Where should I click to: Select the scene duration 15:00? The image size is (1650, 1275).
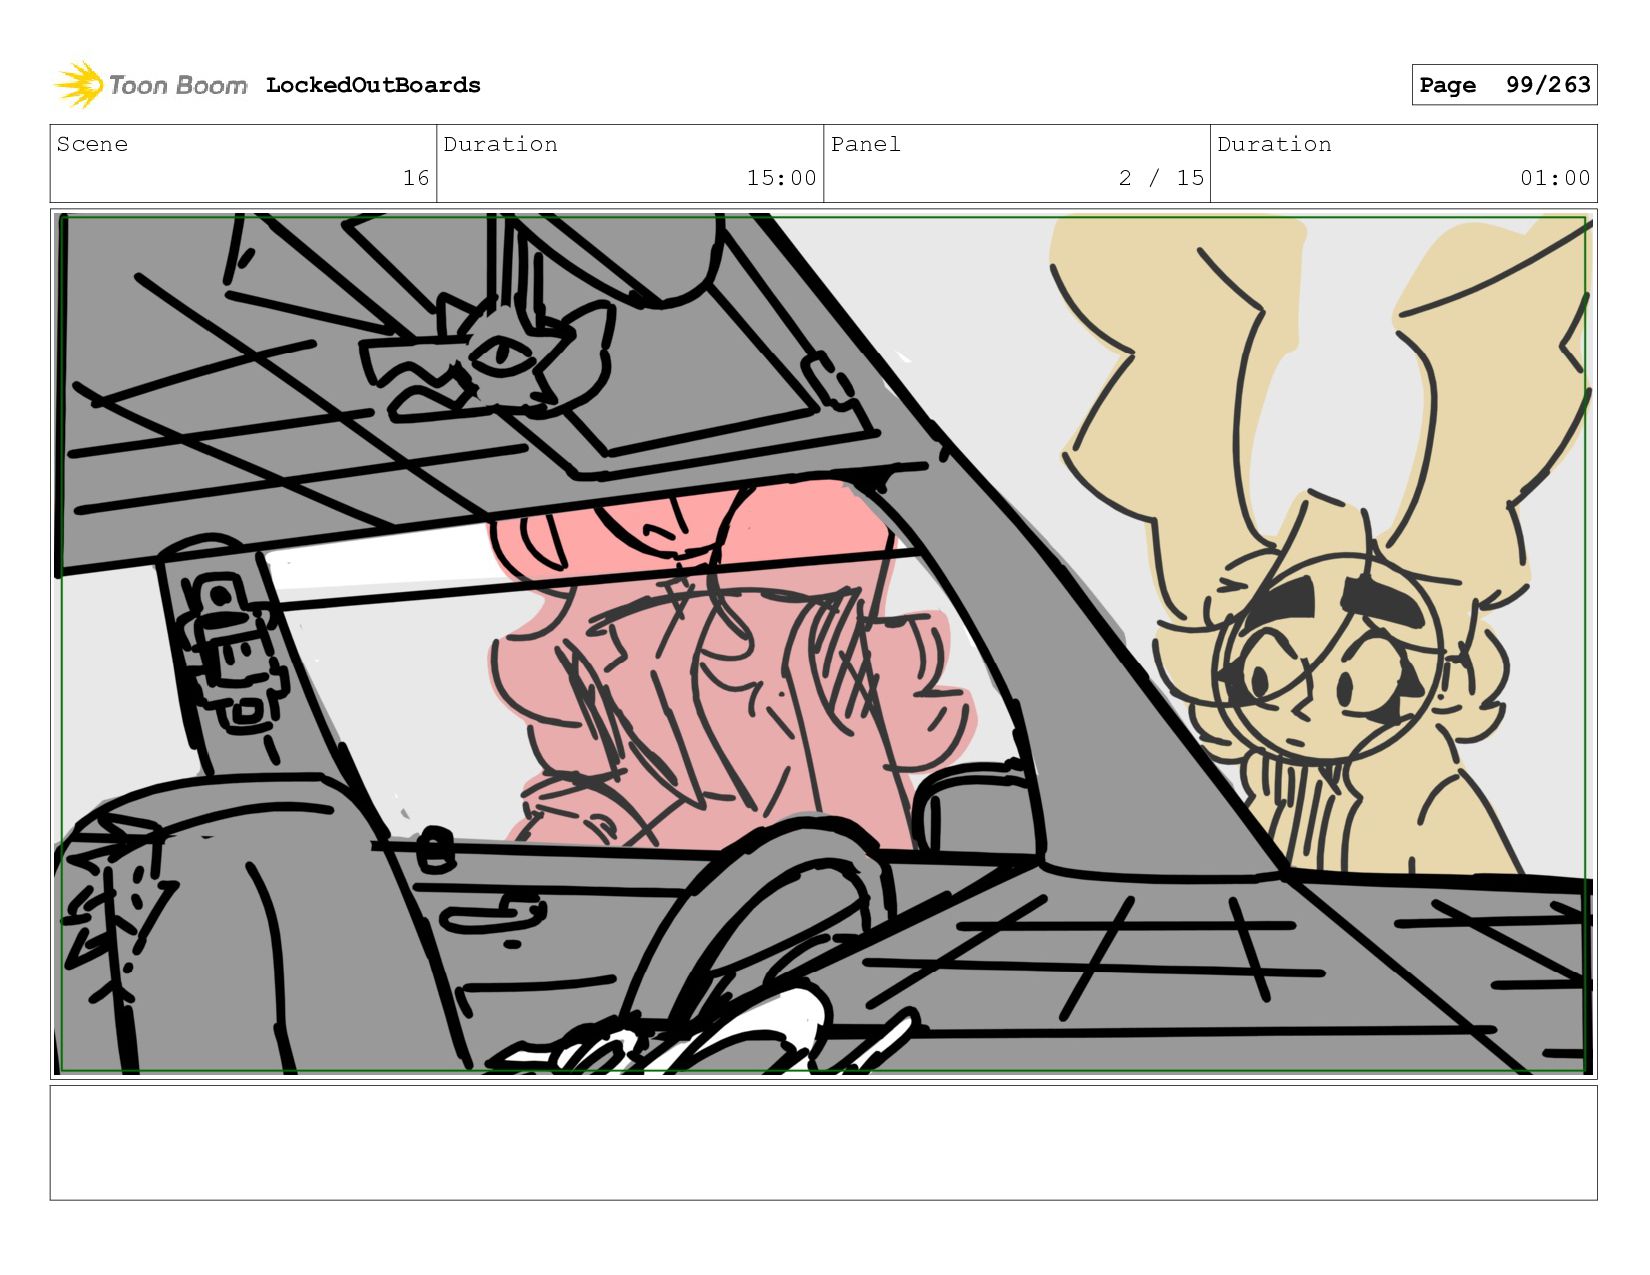pos(781,178)
